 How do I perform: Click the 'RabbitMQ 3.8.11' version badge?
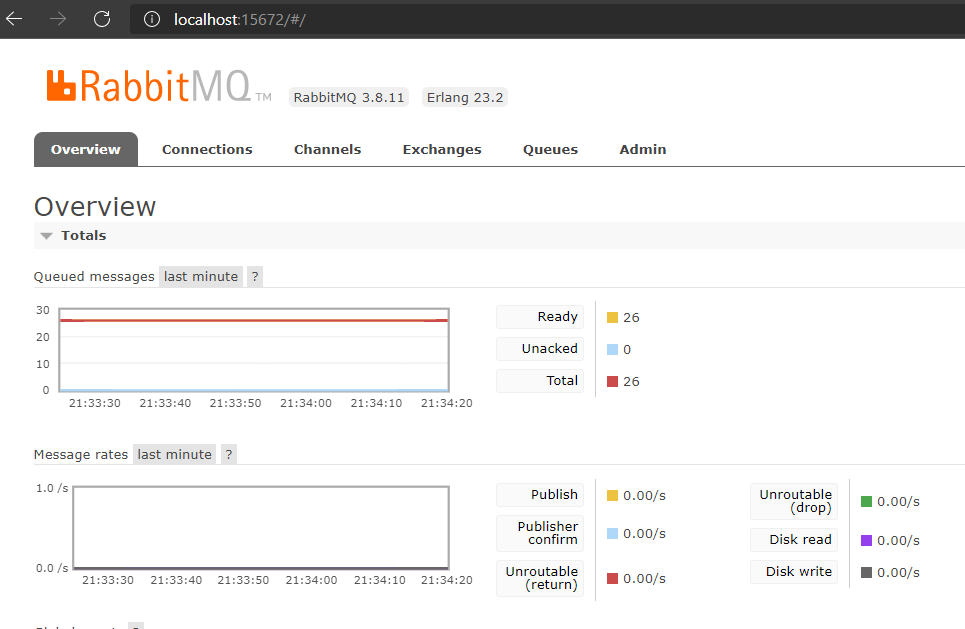349,97
